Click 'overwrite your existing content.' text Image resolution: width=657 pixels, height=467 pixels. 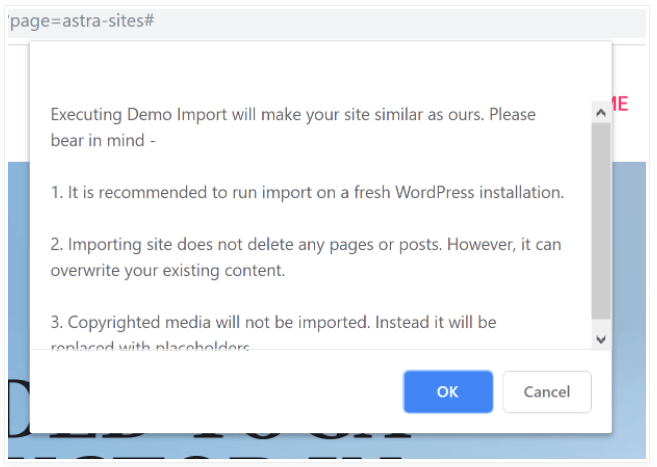point(168,271)
